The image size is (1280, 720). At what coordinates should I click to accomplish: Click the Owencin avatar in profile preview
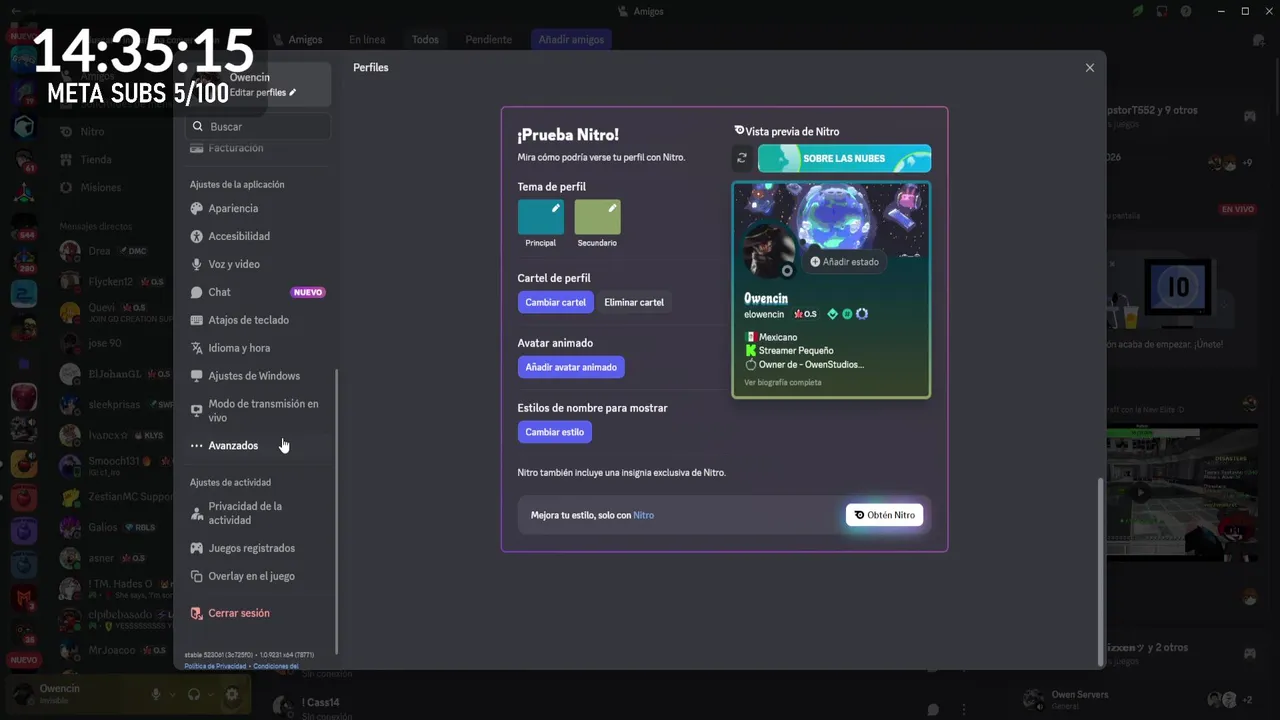coord(769,250)
